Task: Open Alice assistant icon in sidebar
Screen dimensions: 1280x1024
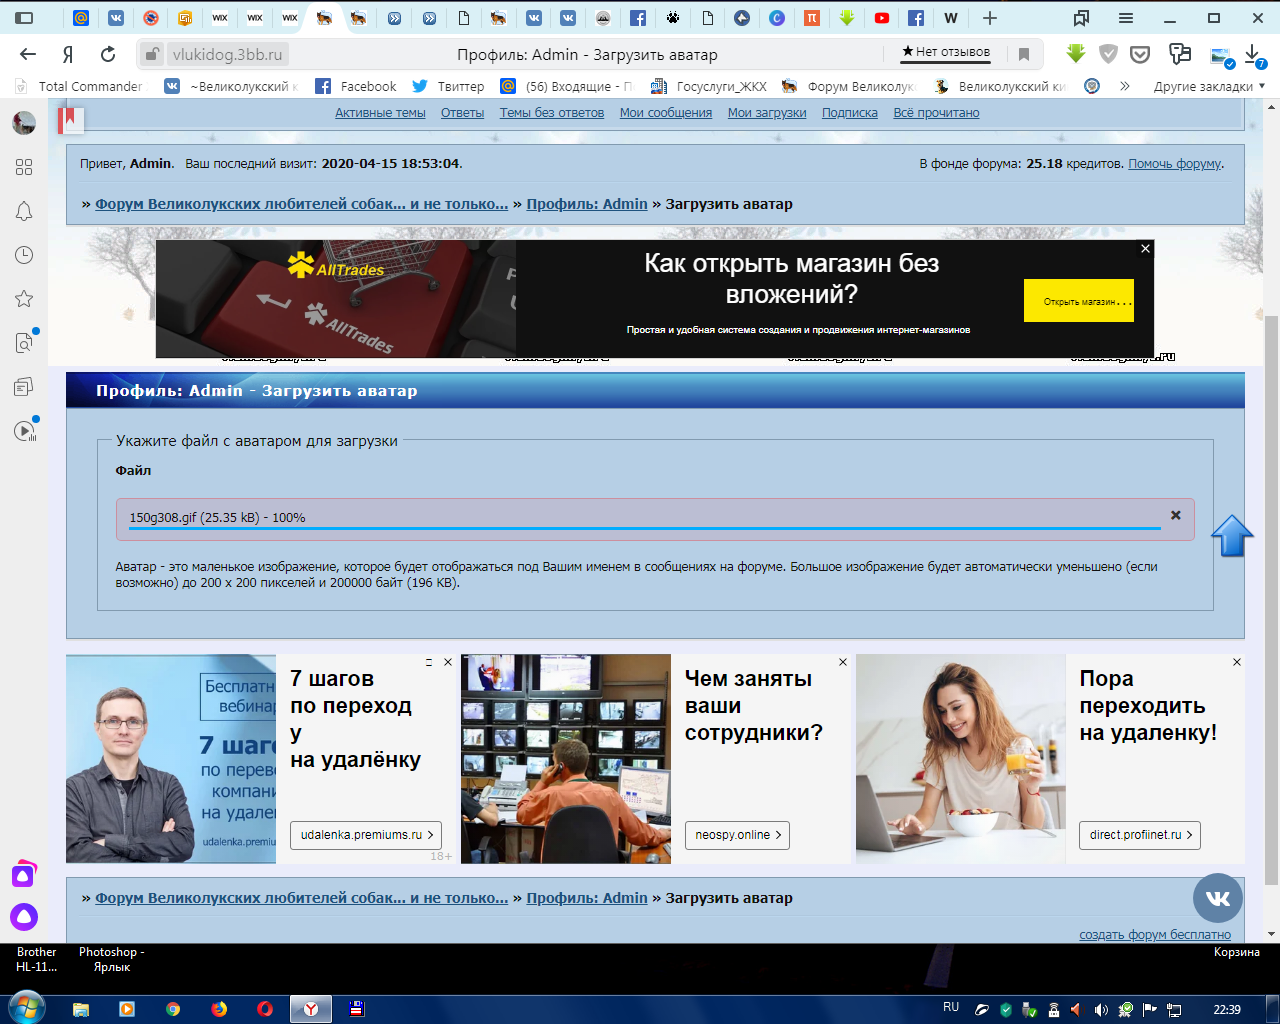Action: tap(24, 916)
